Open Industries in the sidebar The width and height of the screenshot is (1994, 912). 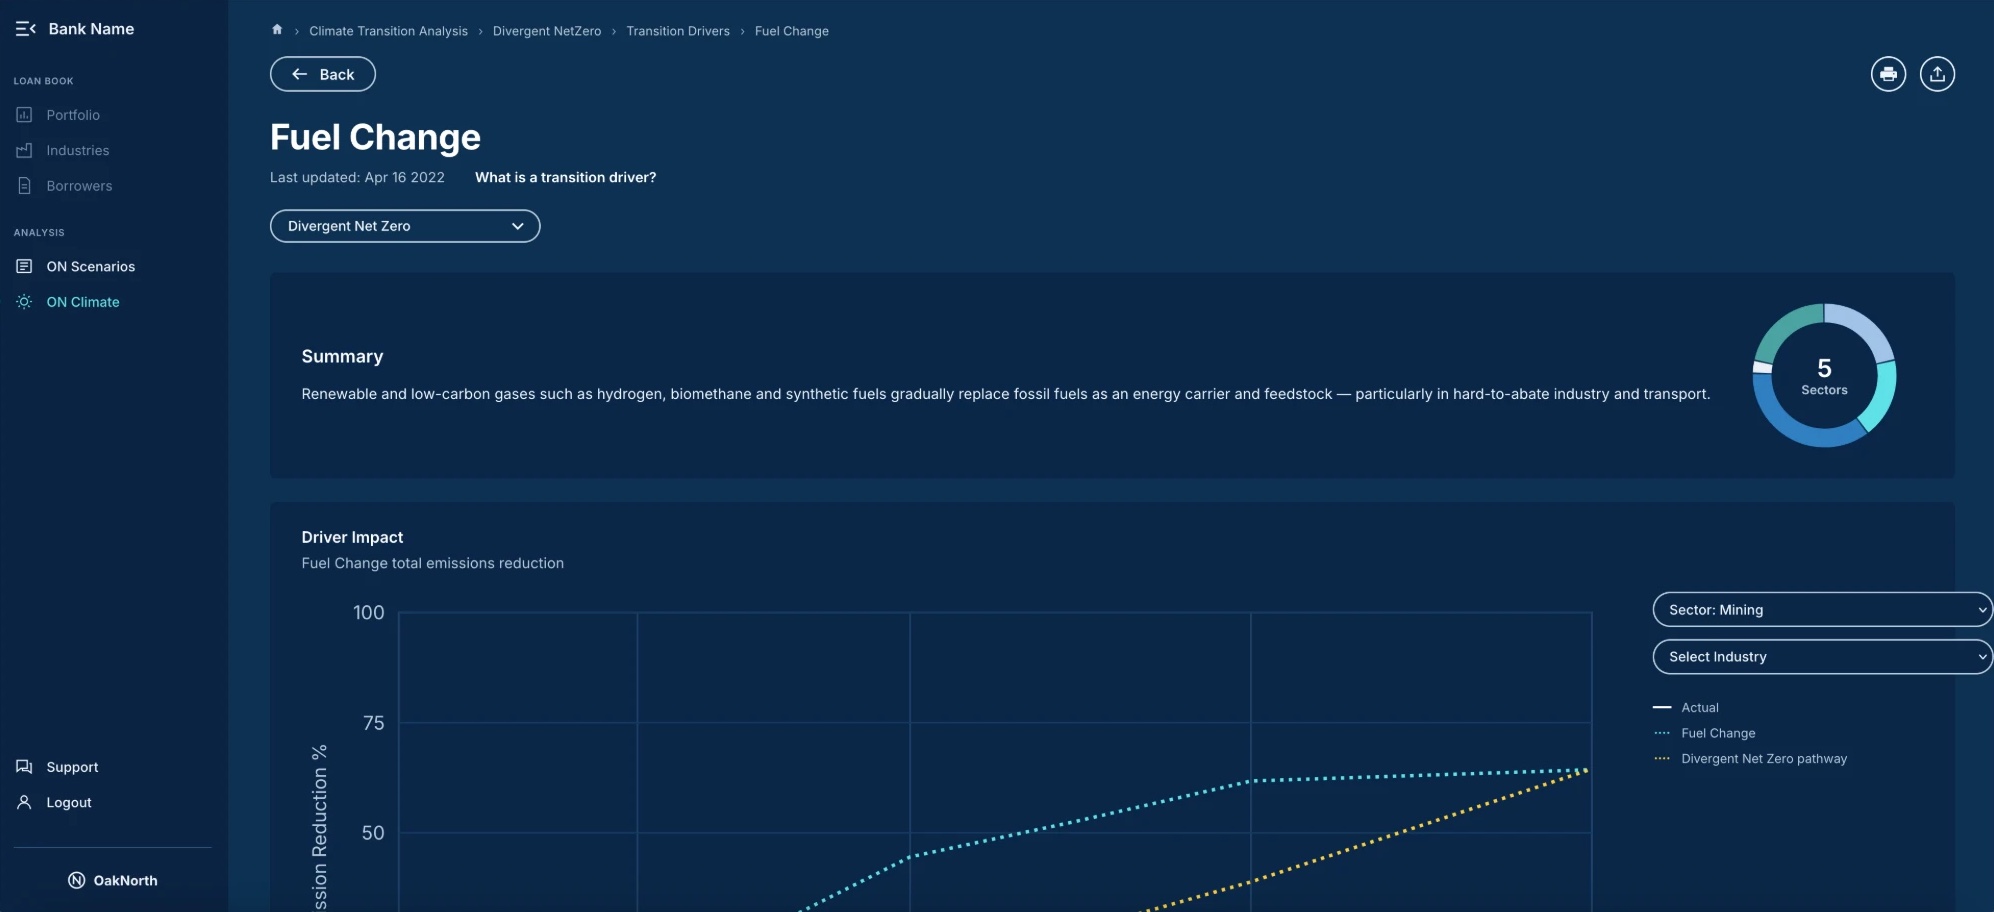coord(78,150)
